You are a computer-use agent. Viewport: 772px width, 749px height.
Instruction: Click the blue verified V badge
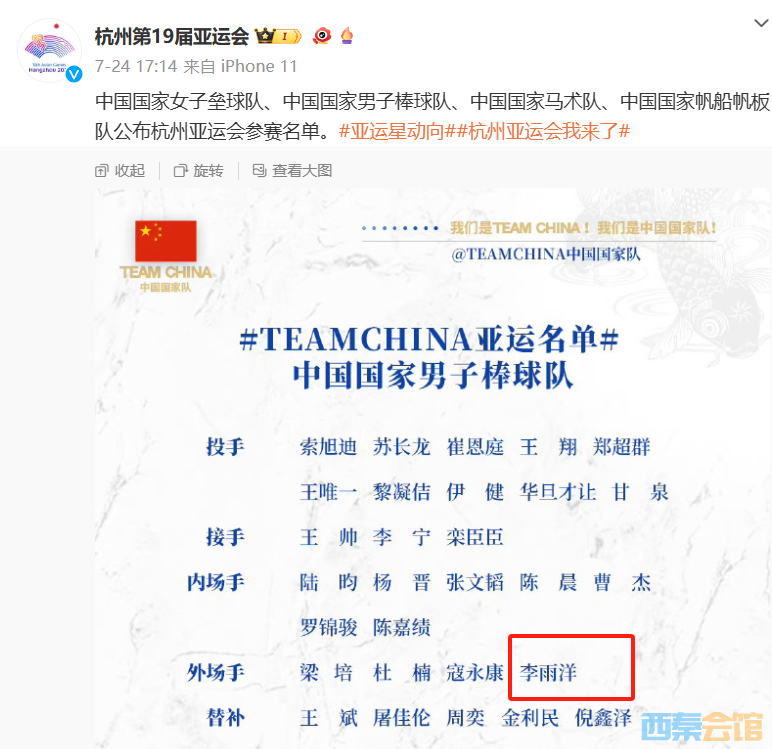tap(74, 74)
